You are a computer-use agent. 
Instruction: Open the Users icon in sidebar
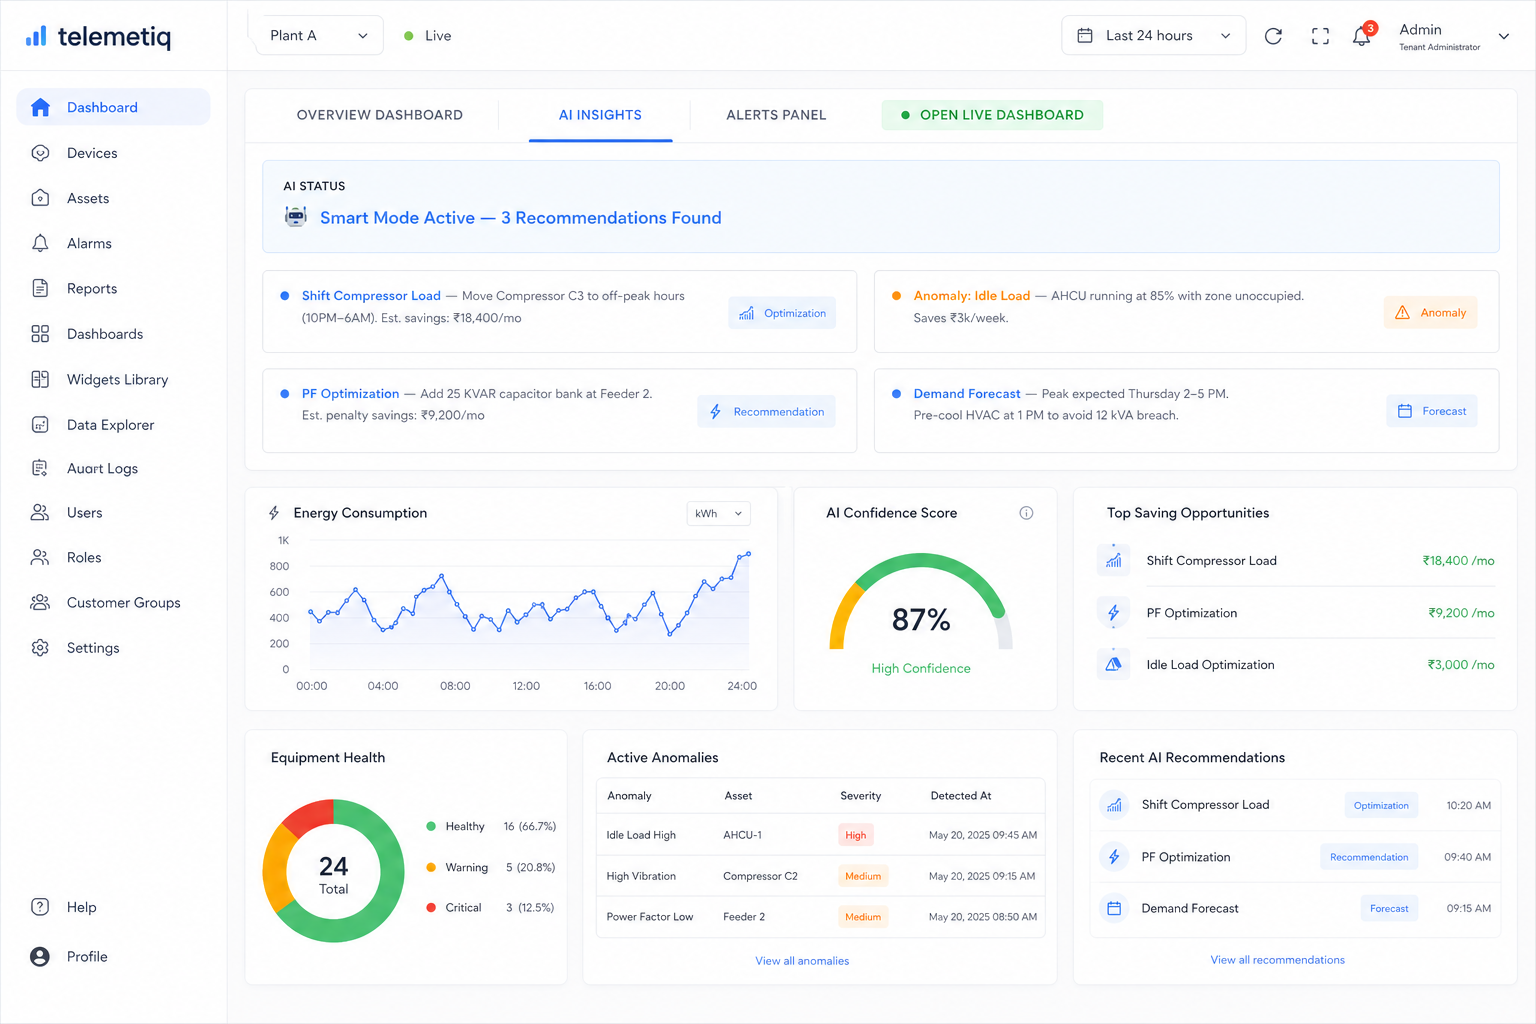pos(40,512)
